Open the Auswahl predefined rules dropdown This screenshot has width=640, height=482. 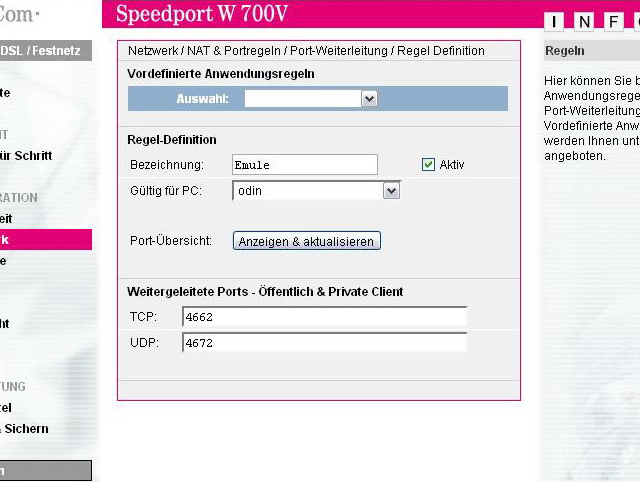click(x=311, y=98)
